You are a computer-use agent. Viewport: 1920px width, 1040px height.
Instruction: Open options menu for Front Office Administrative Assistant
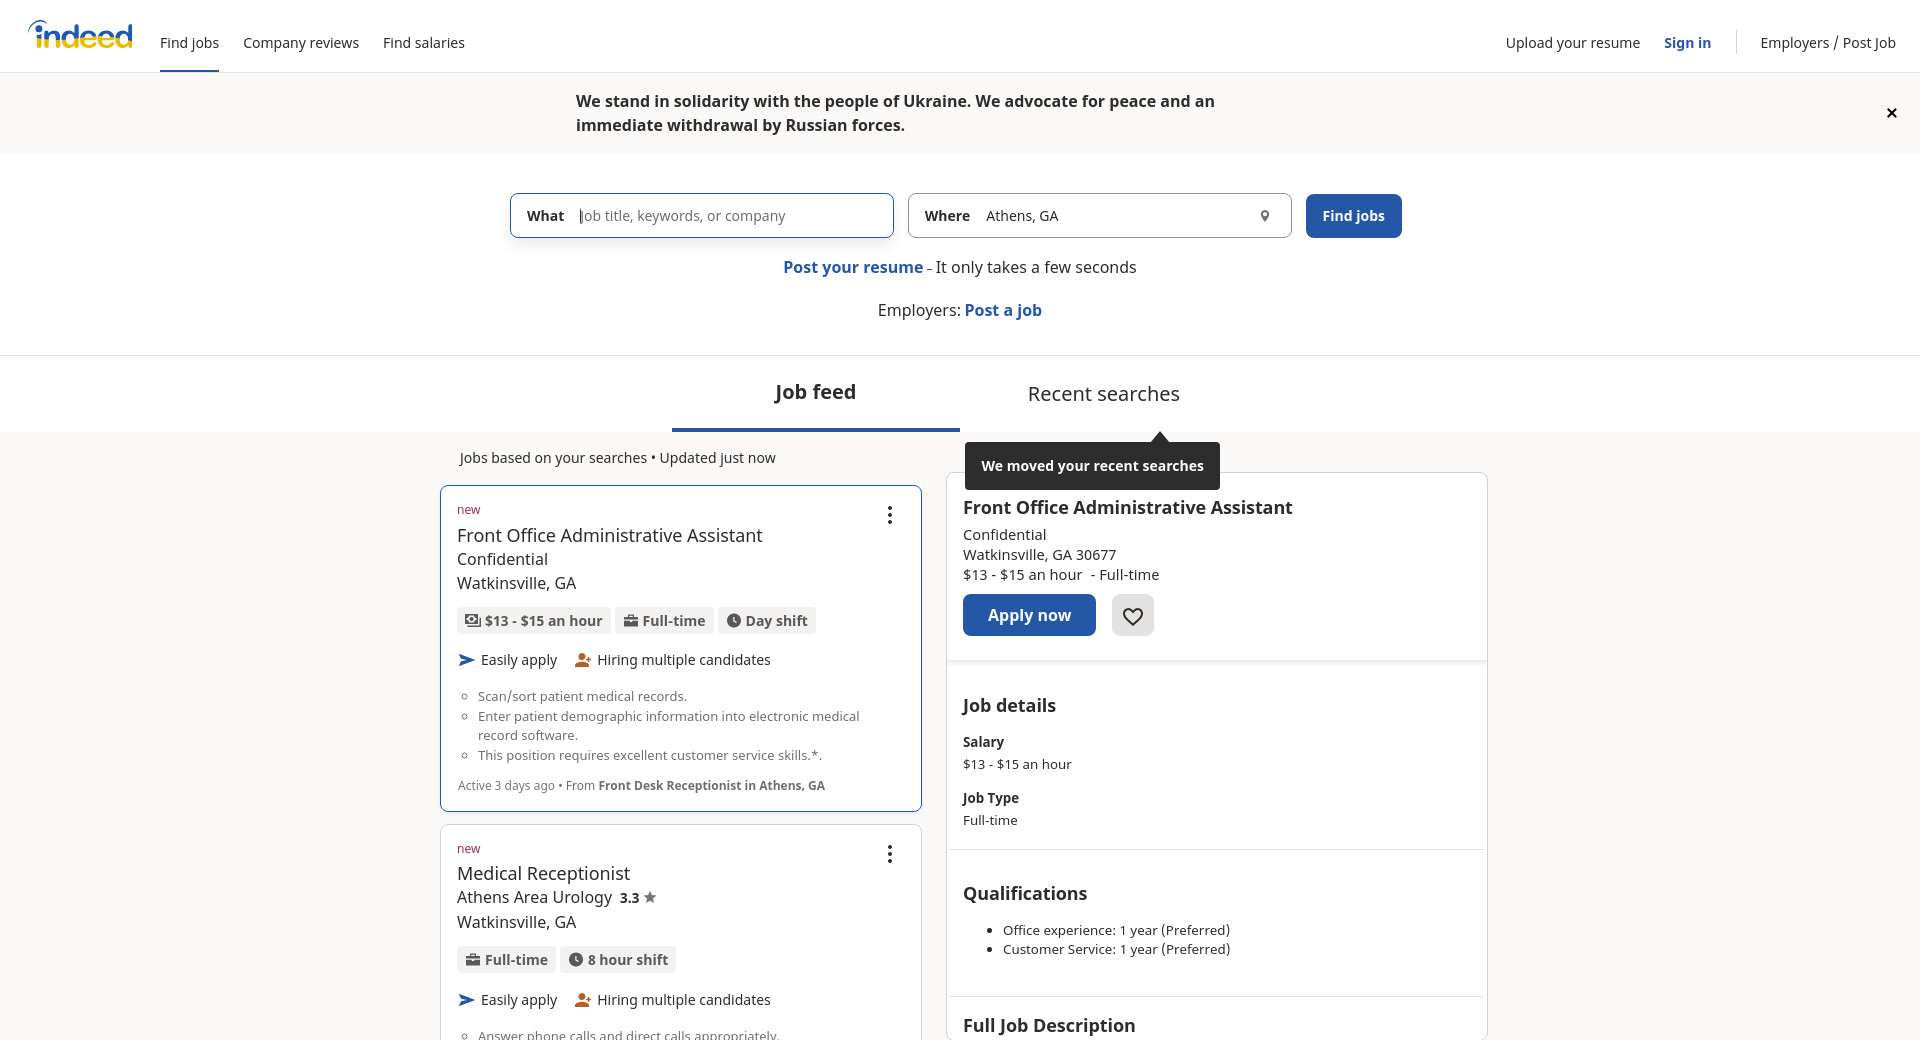click(x=889, y=515)
